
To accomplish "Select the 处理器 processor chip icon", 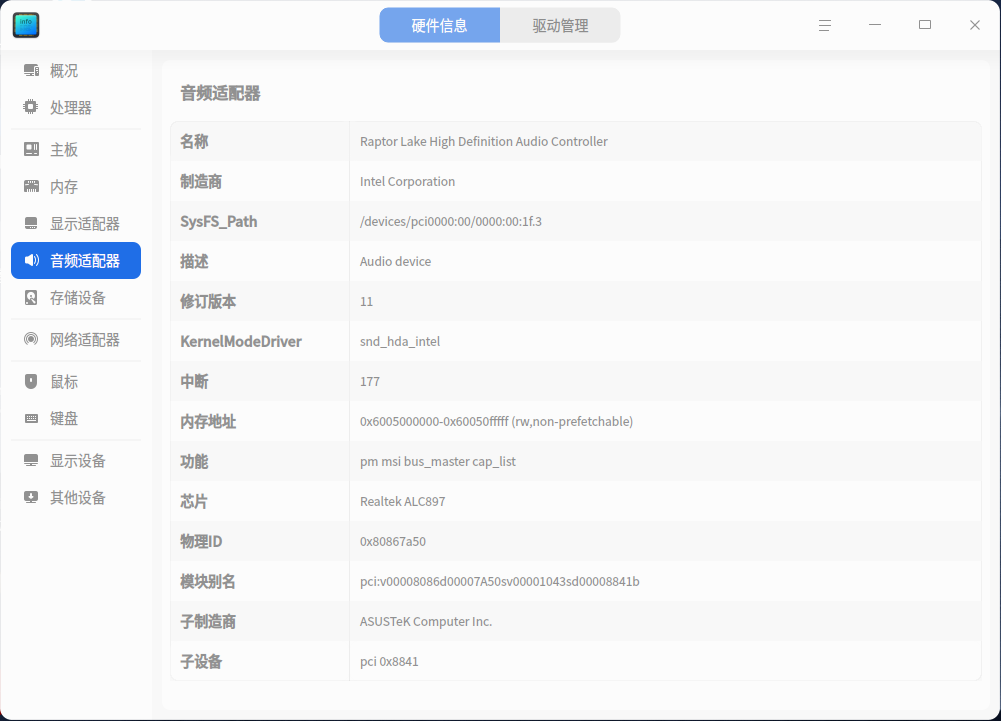I will tap(31, 107).
